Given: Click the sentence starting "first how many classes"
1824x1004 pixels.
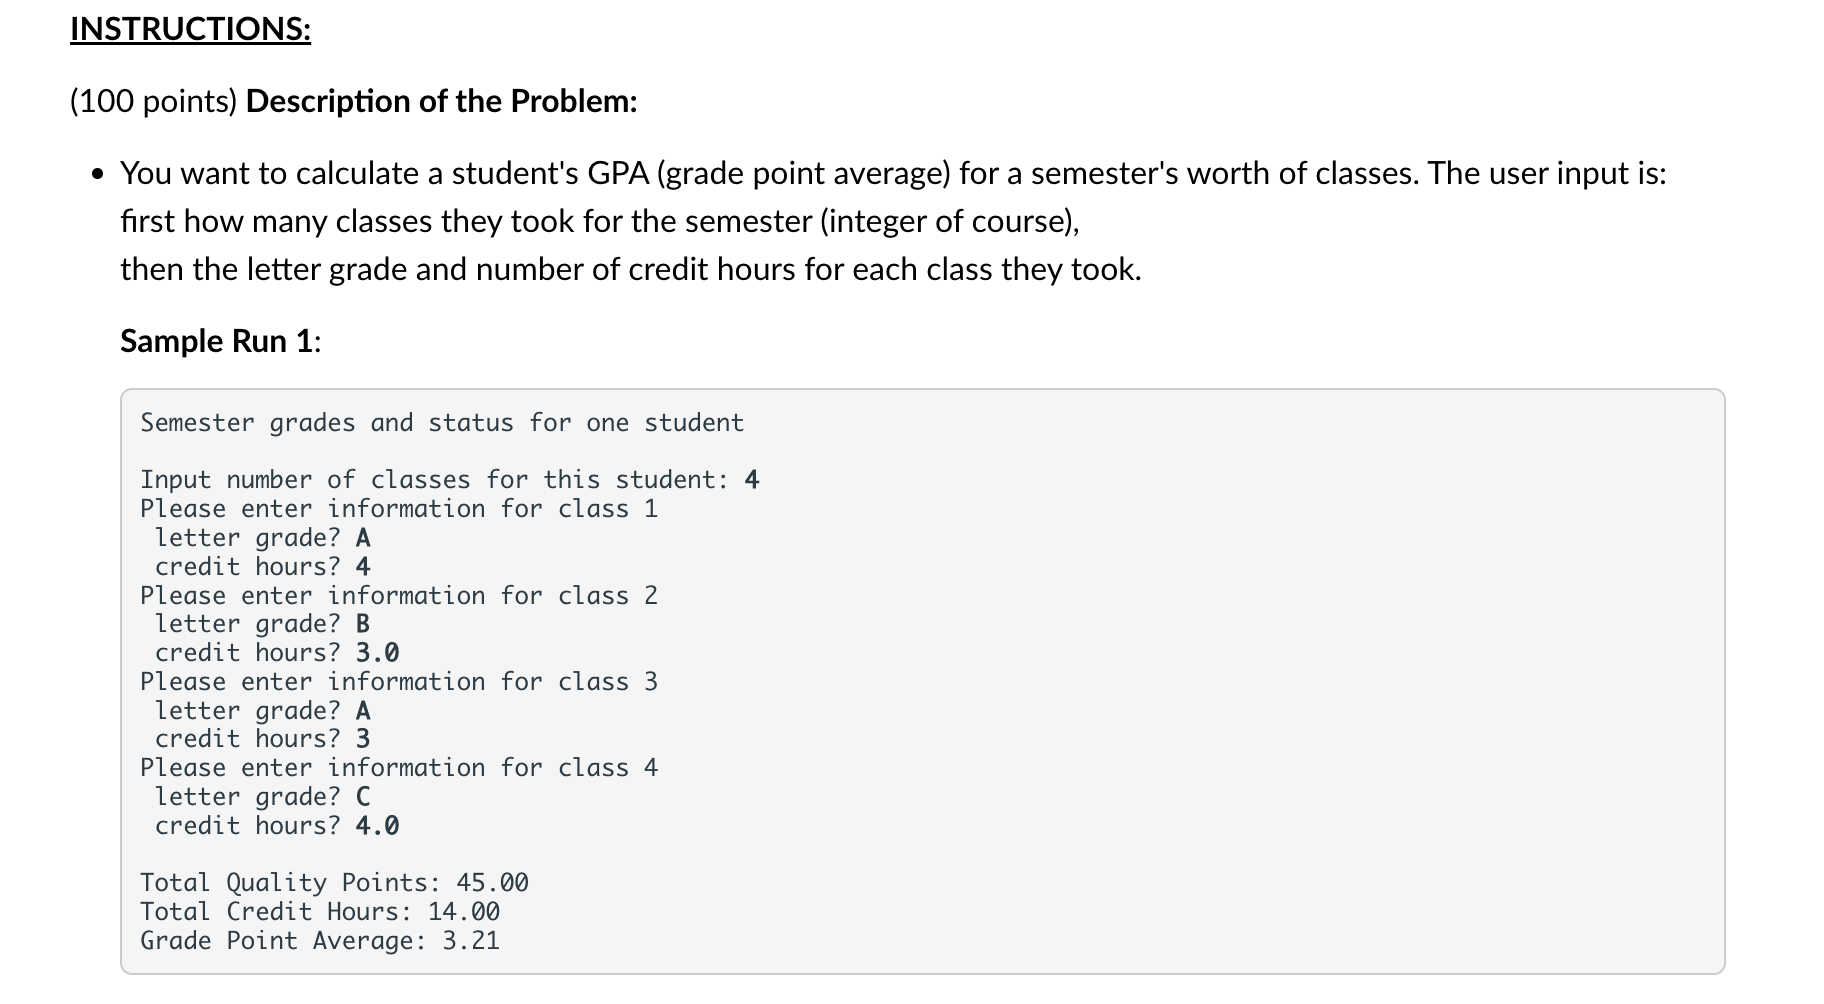Looking at the screenshot, I should tap(600, 221).
